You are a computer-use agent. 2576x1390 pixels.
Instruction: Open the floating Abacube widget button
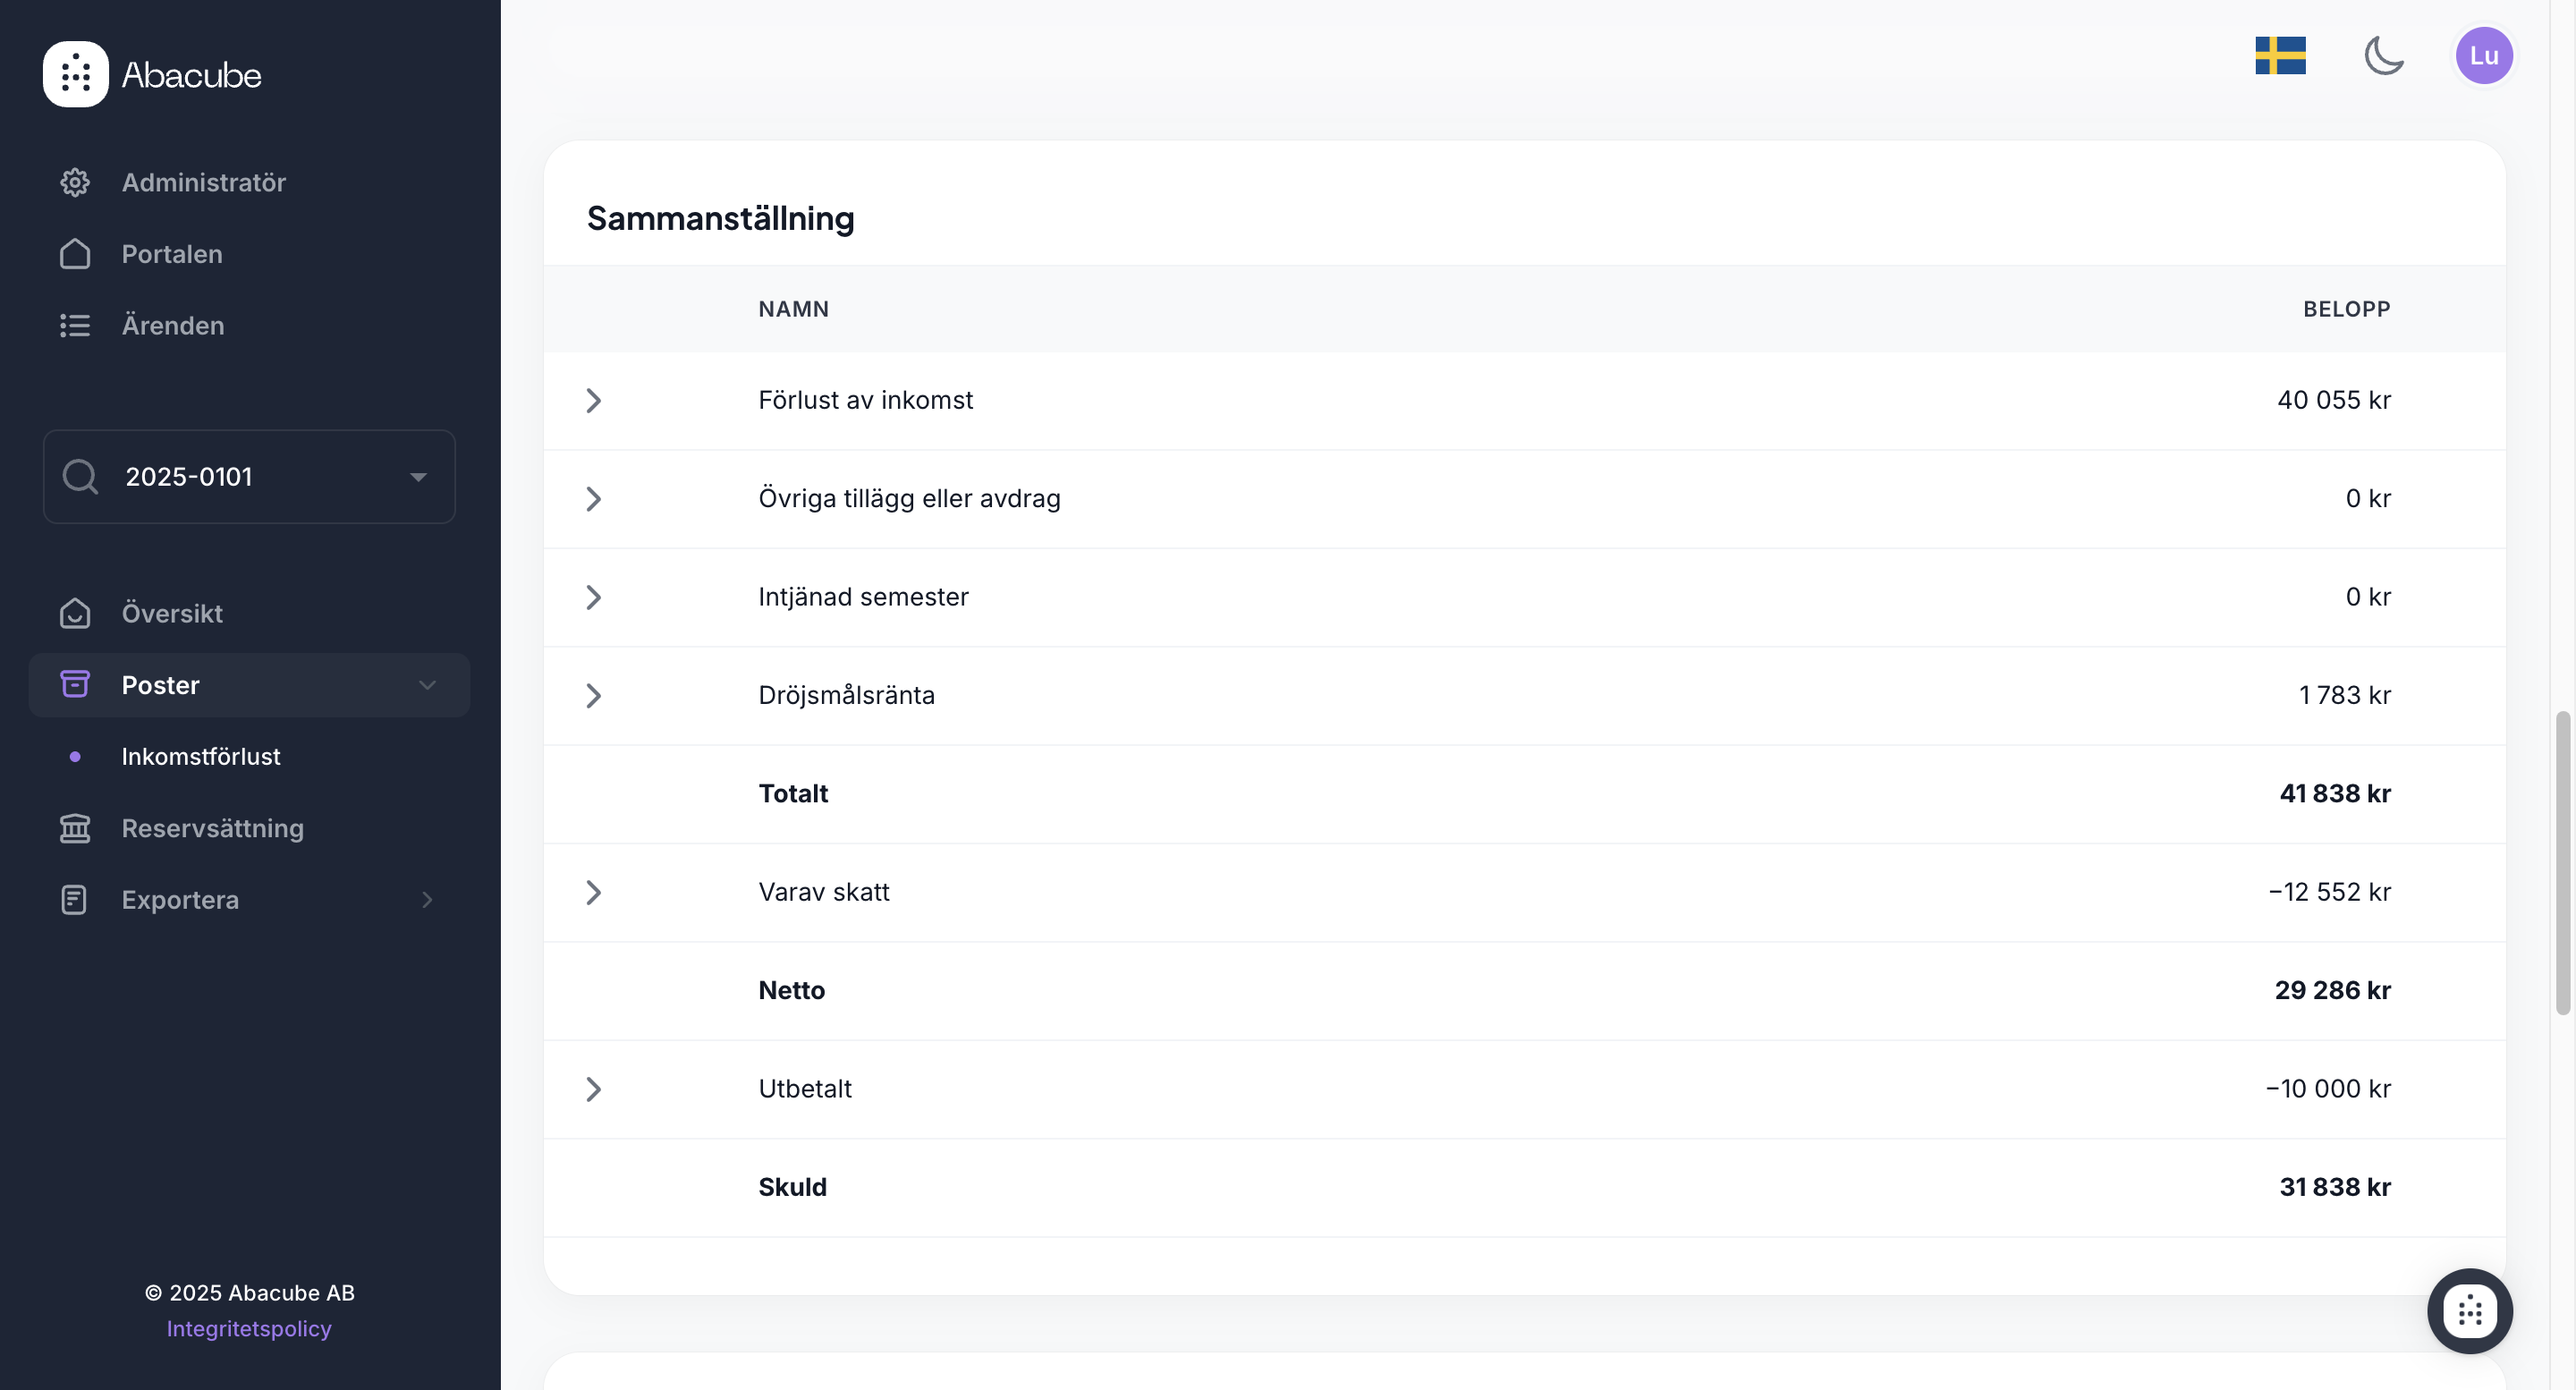tap(2469, 1310)
